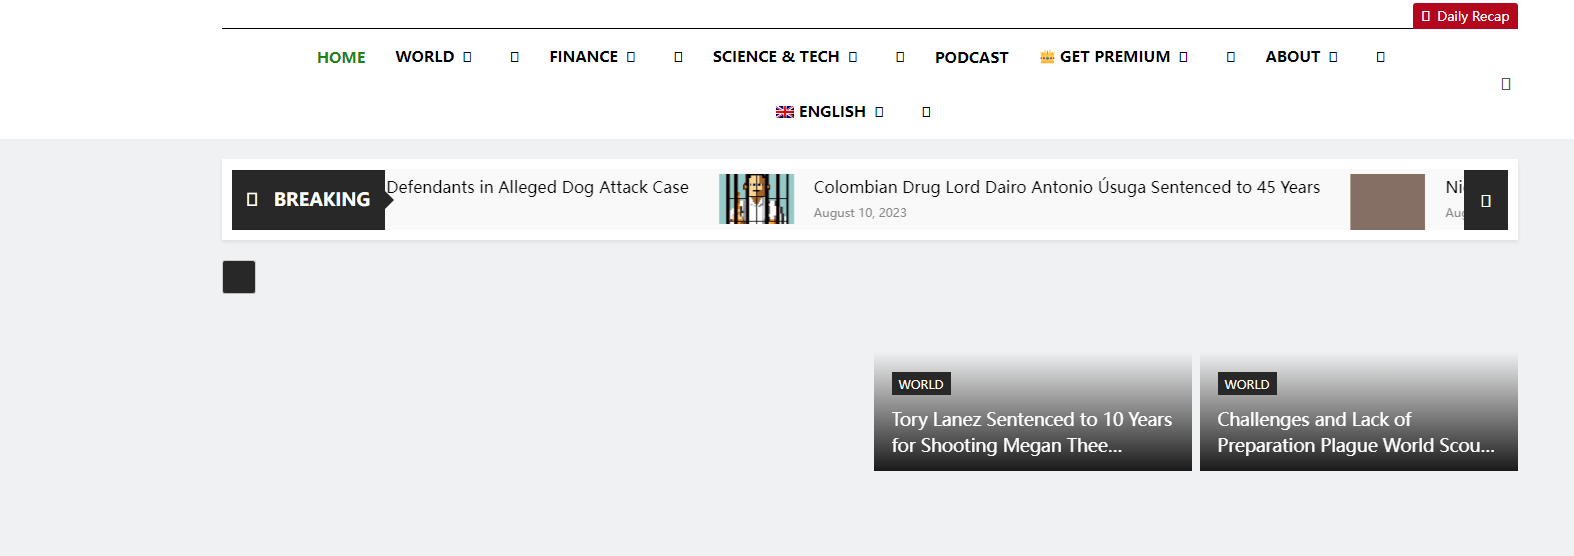
Task: Expand the SCIENCE & TECH dropdown arrow
Action: [x=853, y=57]
